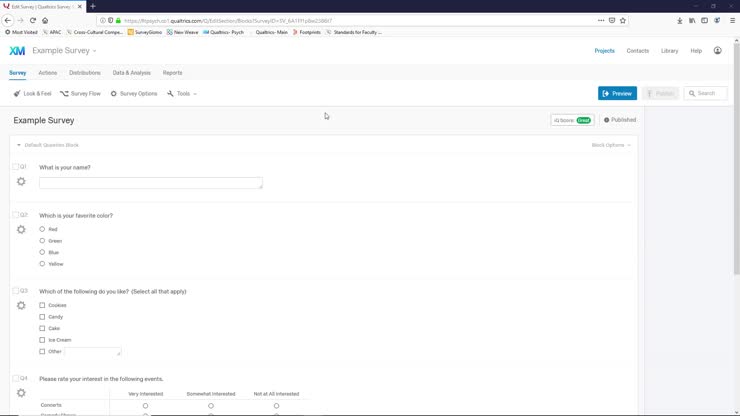Select Very Interested for Concerts
Screen dimensions: 740x416
point(145,406)
